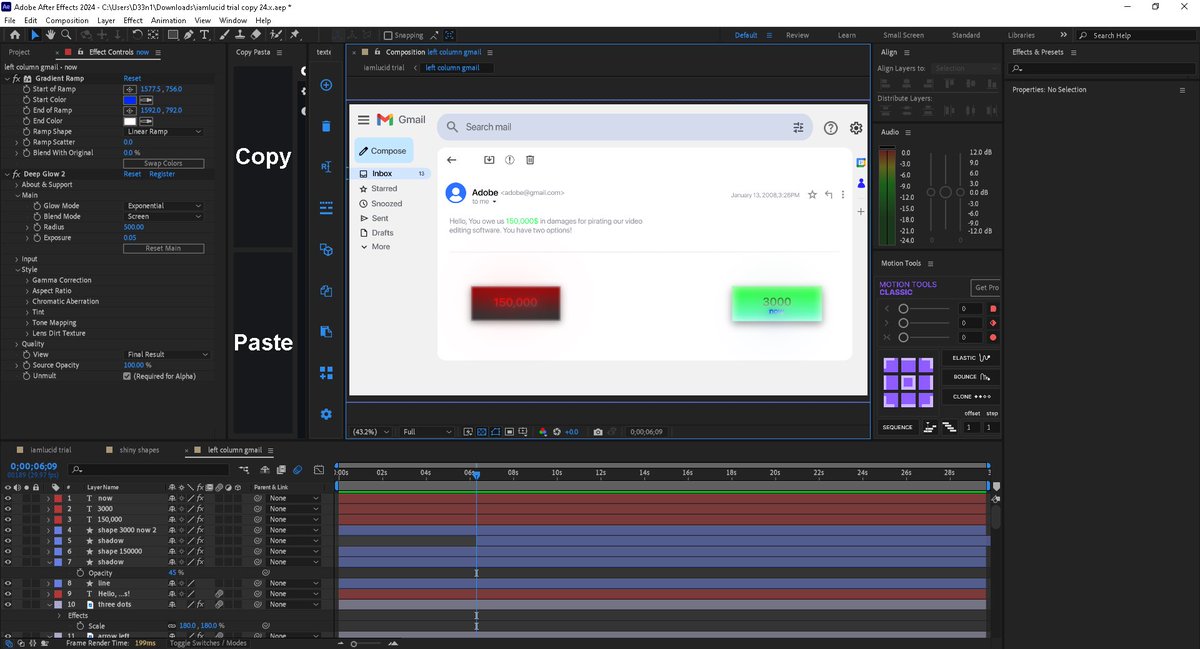This screenshot has height=649, width=1200.
Task: Click Reset link for Gradient Ramp
Action: [132, 78]
